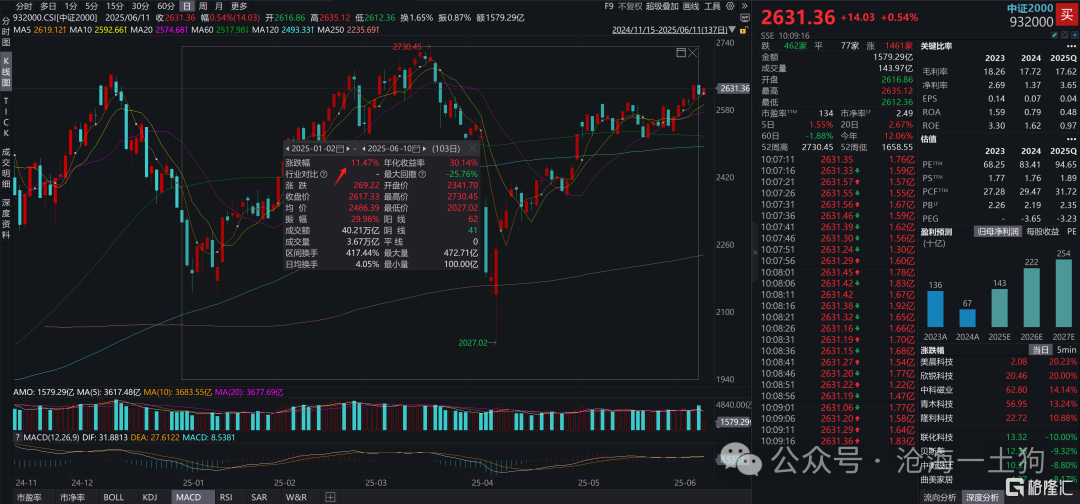The height and width of the screenshot is (504, 1080).
Task: Switch to 多日 timeframe
Action: click(x=48, y=6)
